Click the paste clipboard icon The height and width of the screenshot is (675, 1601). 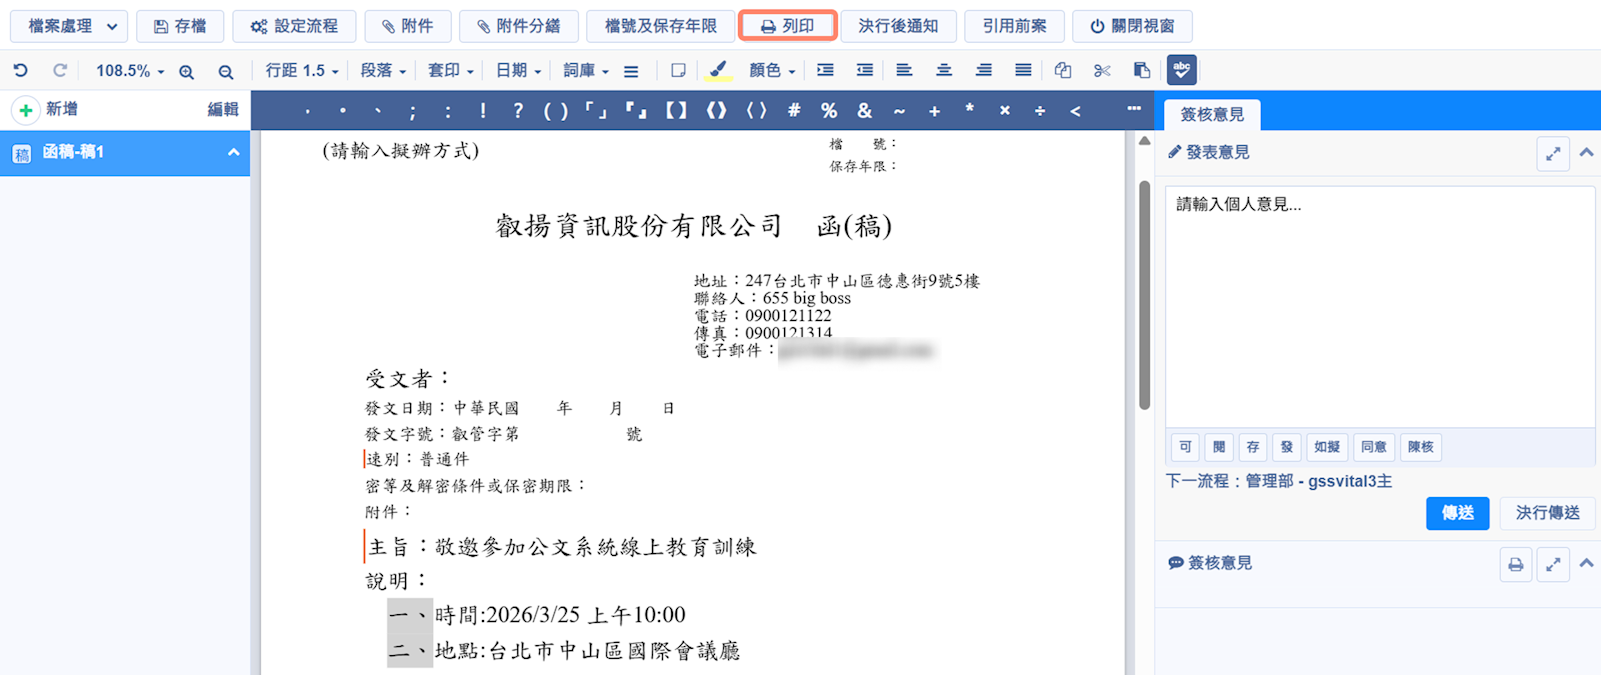click(x=1141, y=70)
